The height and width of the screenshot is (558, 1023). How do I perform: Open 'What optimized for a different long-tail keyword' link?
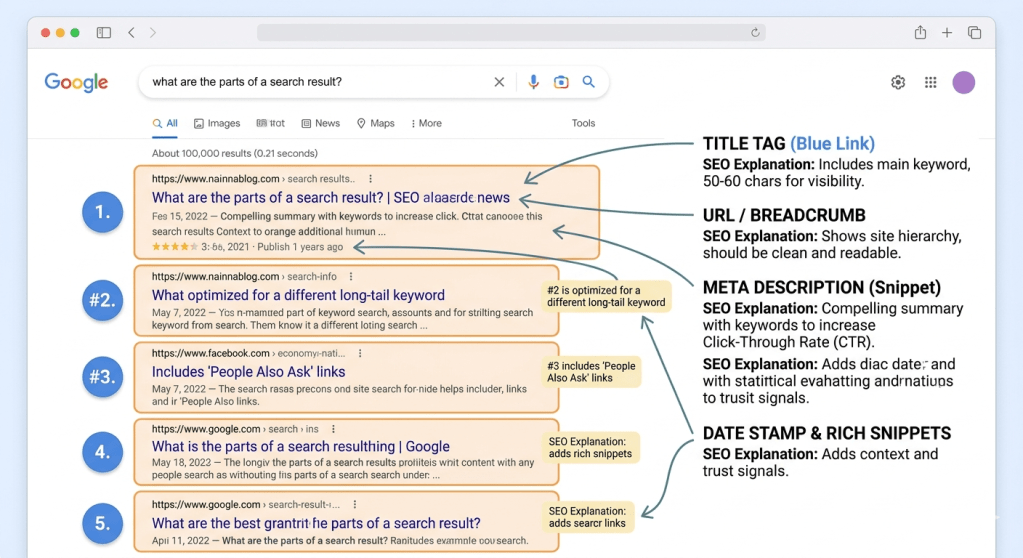298,295
